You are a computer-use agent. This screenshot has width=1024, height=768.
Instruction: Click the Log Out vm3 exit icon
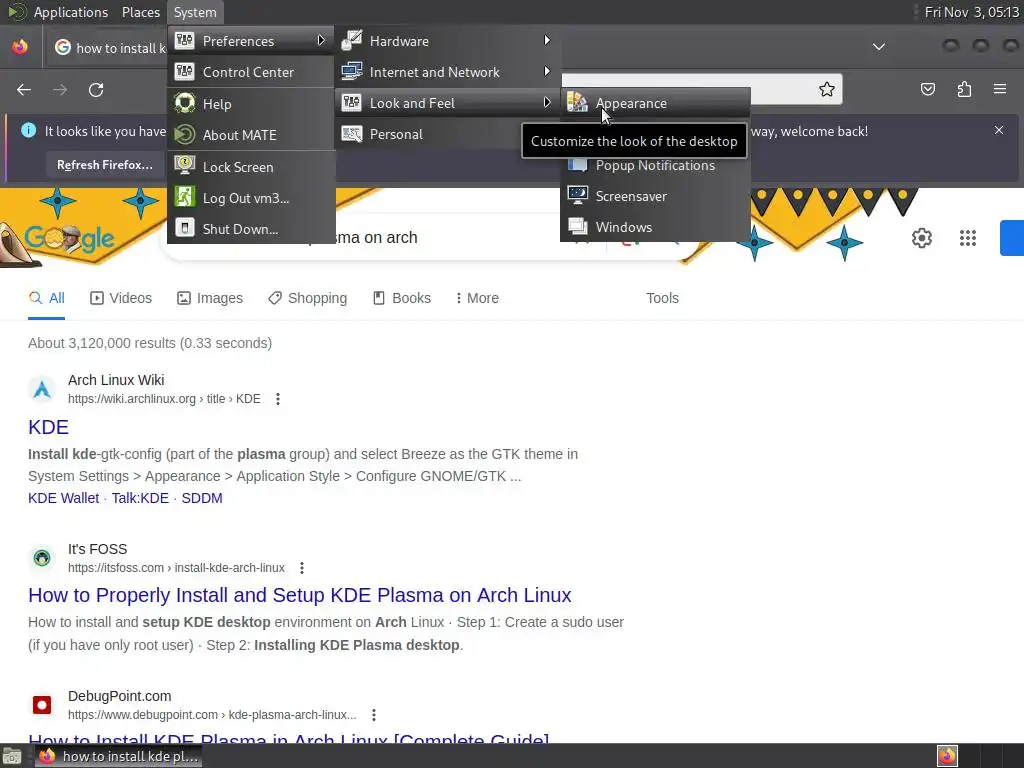click(185, 197)
